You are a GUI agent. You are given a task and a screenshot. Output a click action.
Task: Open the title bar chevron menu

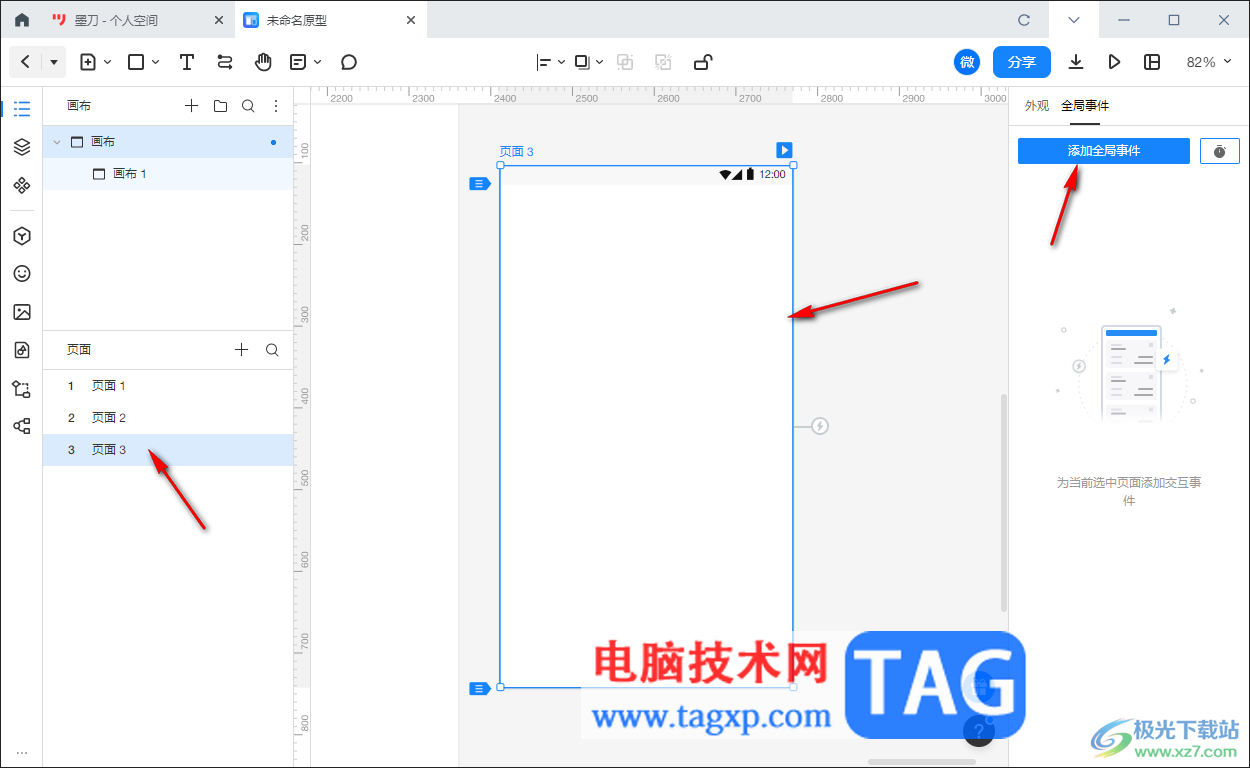1074,20
